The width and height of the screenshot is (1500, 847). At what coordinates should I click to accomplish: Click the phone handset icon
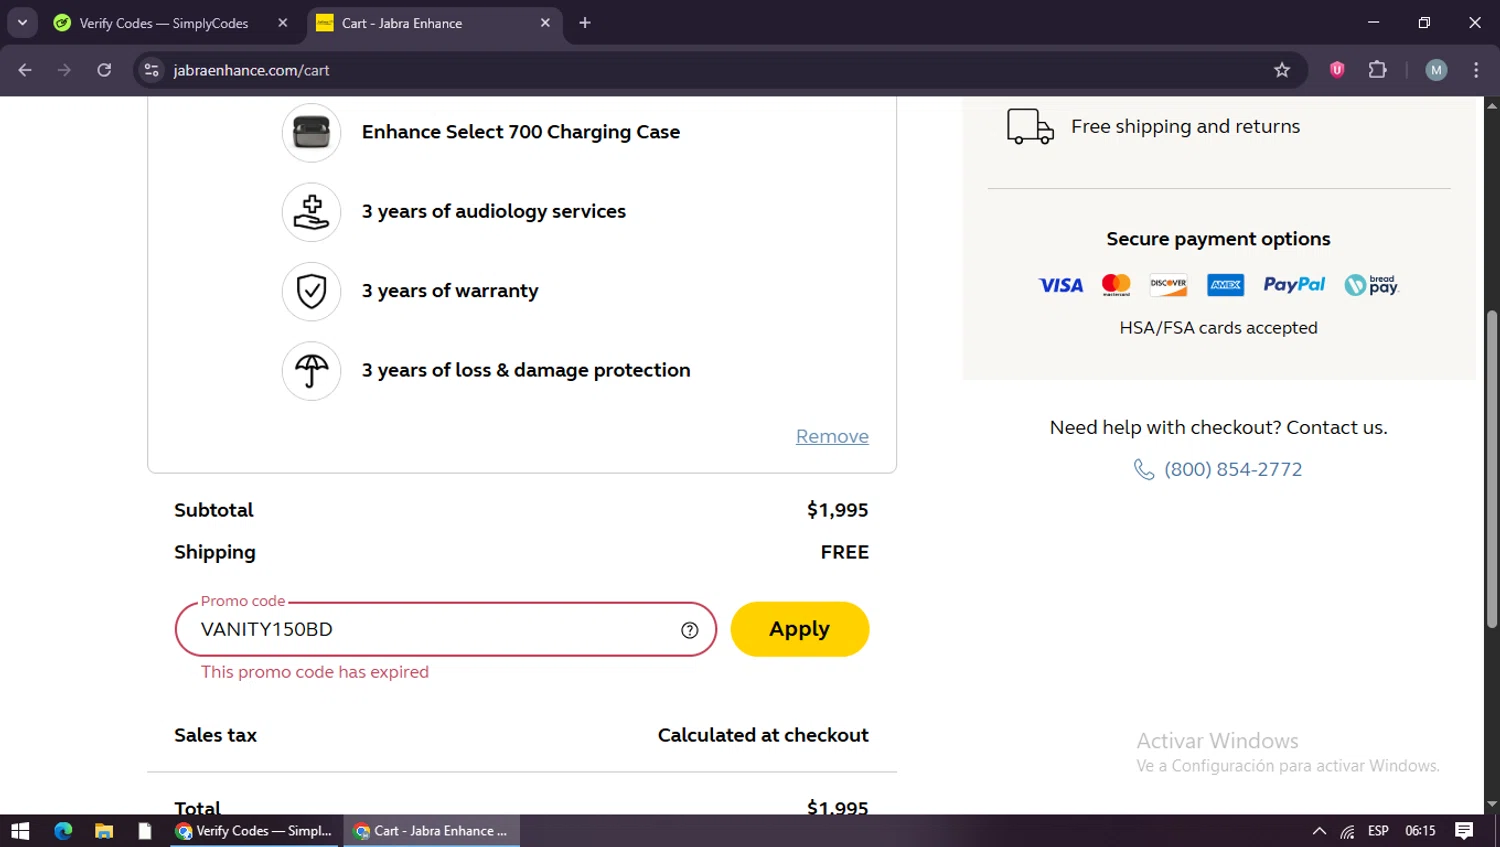pyautogui.click(x=1144, y=469)
